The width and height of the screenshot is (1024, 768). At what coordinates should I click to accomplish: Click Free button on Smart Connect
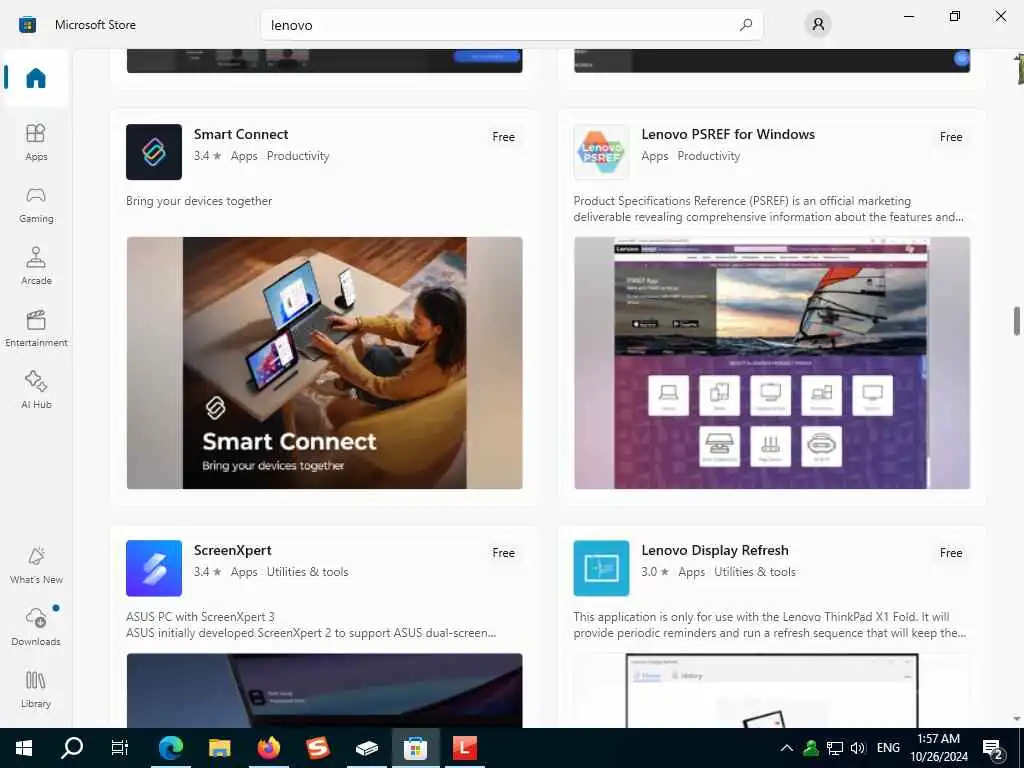point(504,136)
